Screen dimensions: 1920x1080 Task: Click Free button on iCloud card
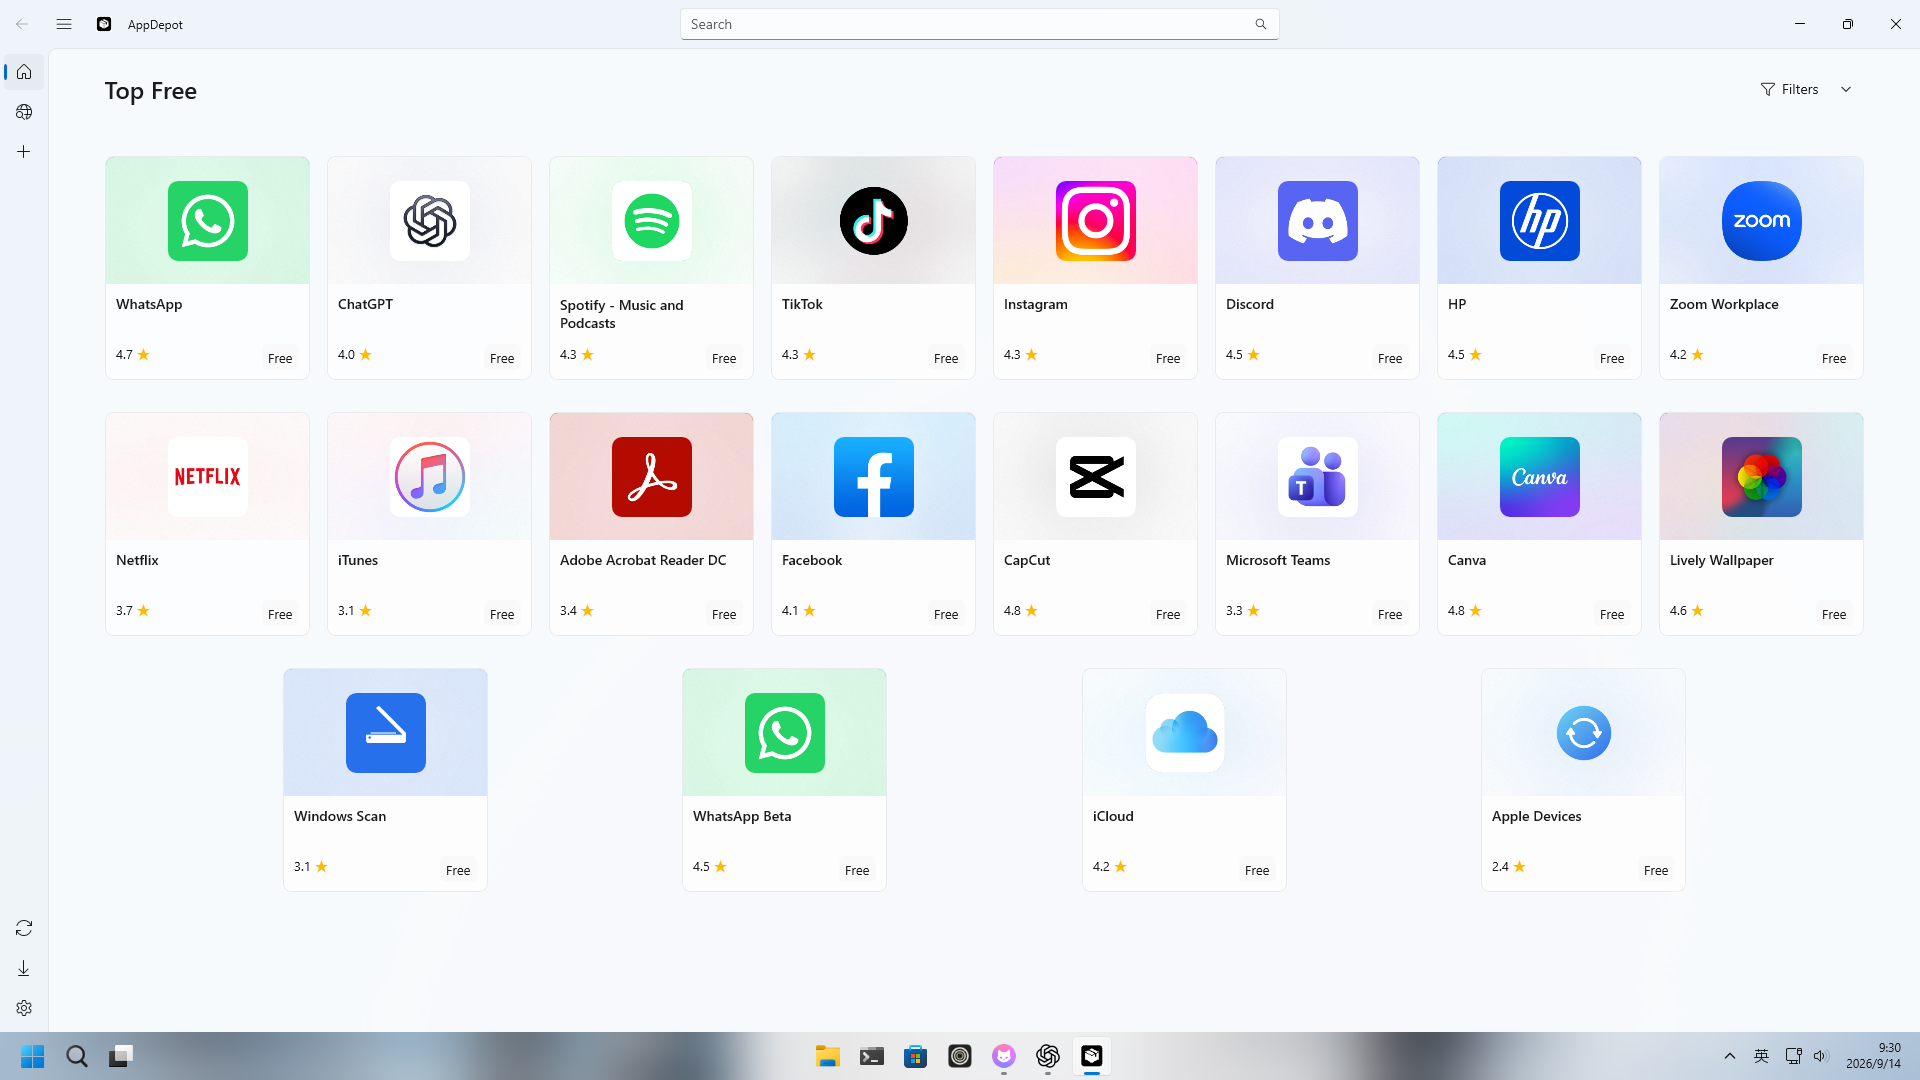pos(1257,870)
